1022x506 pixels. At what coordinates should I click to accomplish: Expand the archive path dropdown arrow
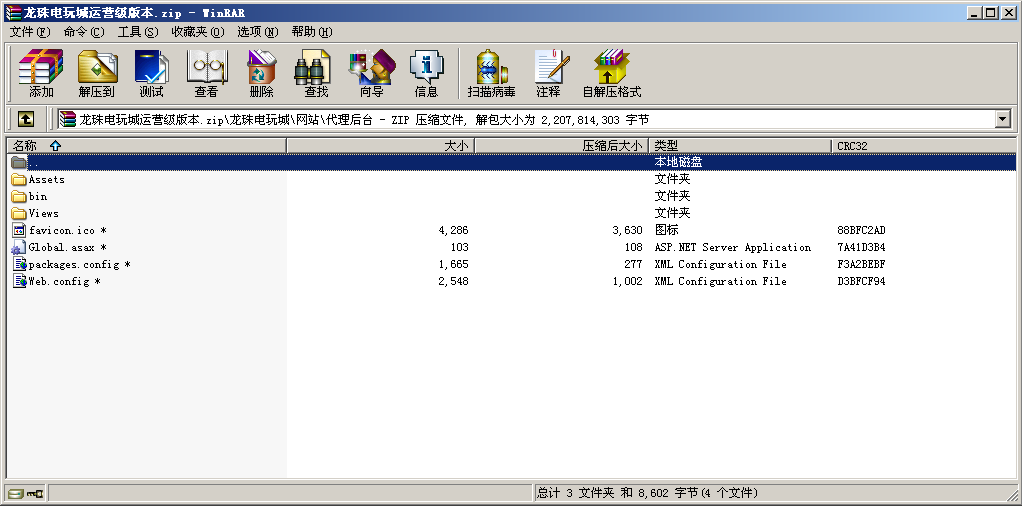pyautogui.click(x=1003, y=119)
